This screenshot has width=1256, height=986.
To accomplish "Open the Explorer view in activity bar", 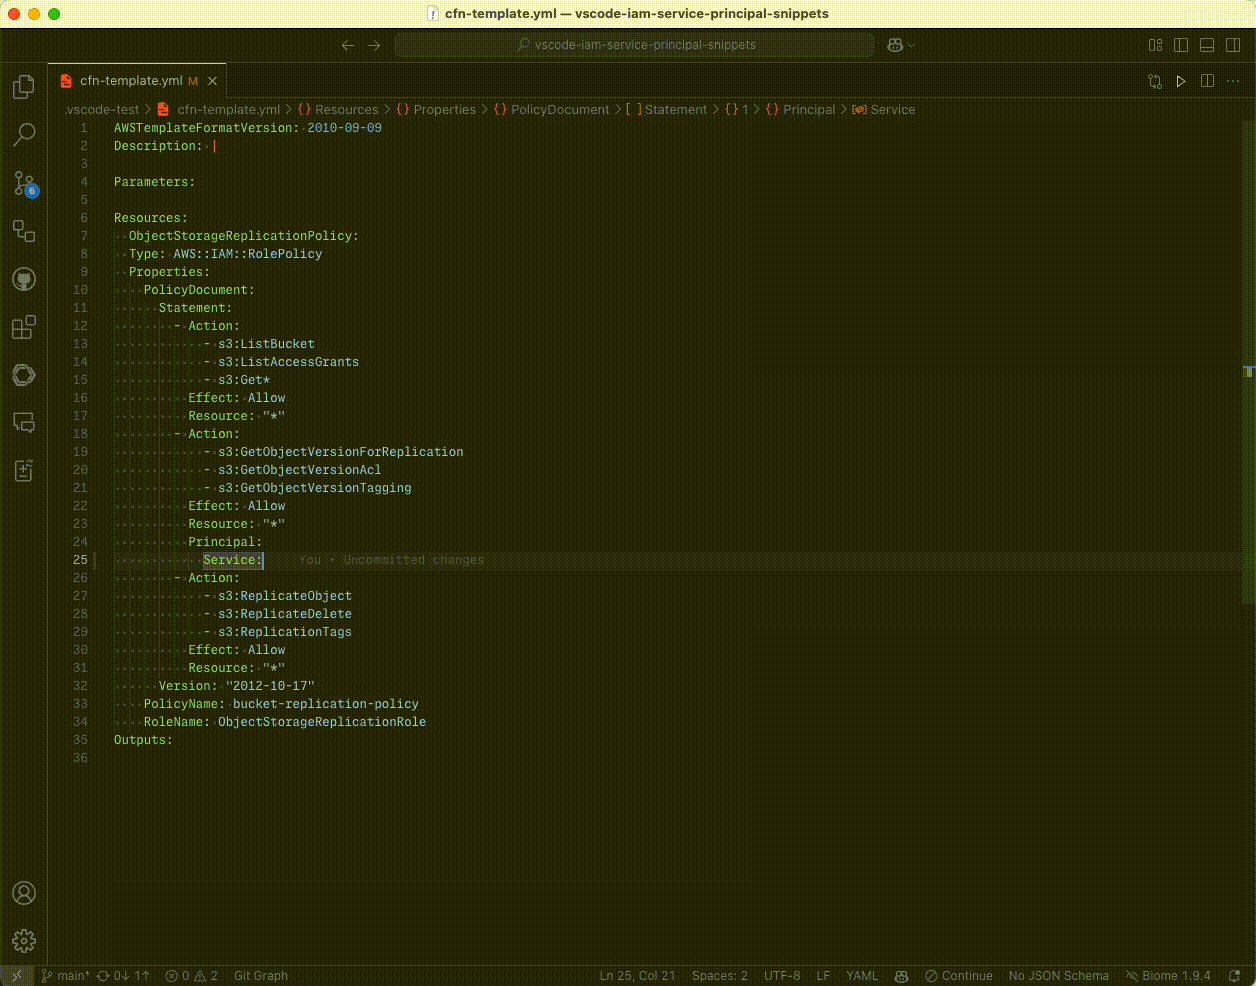I will [24, 87].
